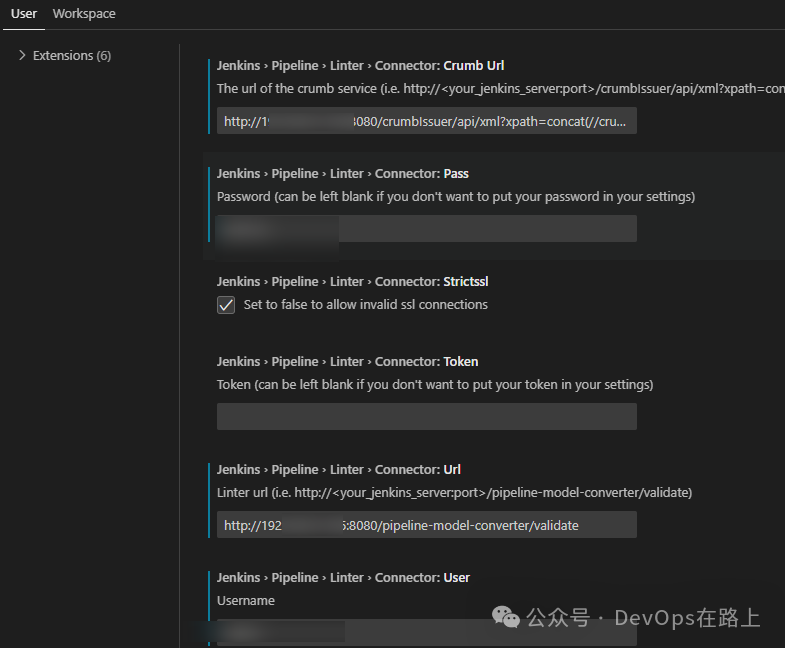Click the Linter url description text

tap(455, 493)
